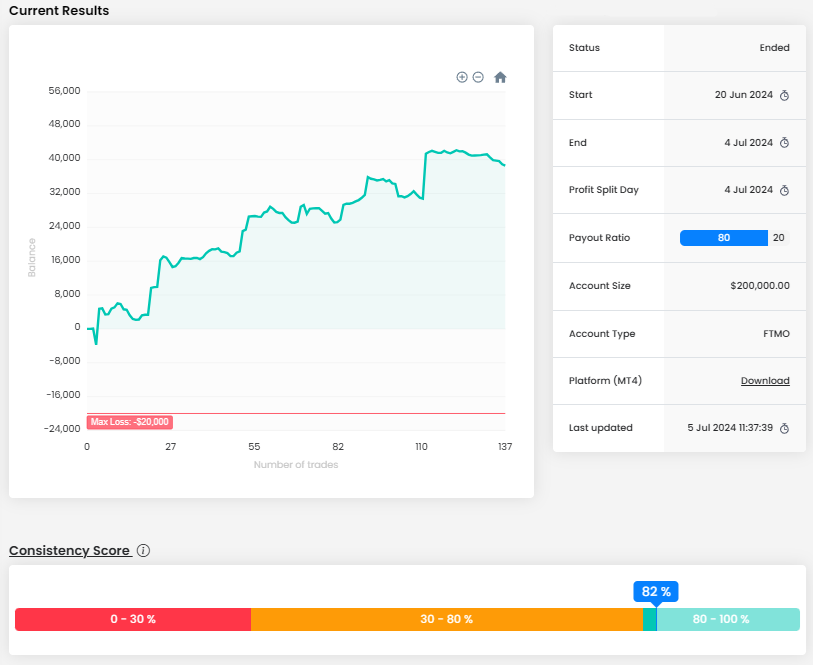Viewport: 813px width, 665px height.
Task: Click the 20 payout ratio segment
Action: pyautogui.click(x=779, y=238)
